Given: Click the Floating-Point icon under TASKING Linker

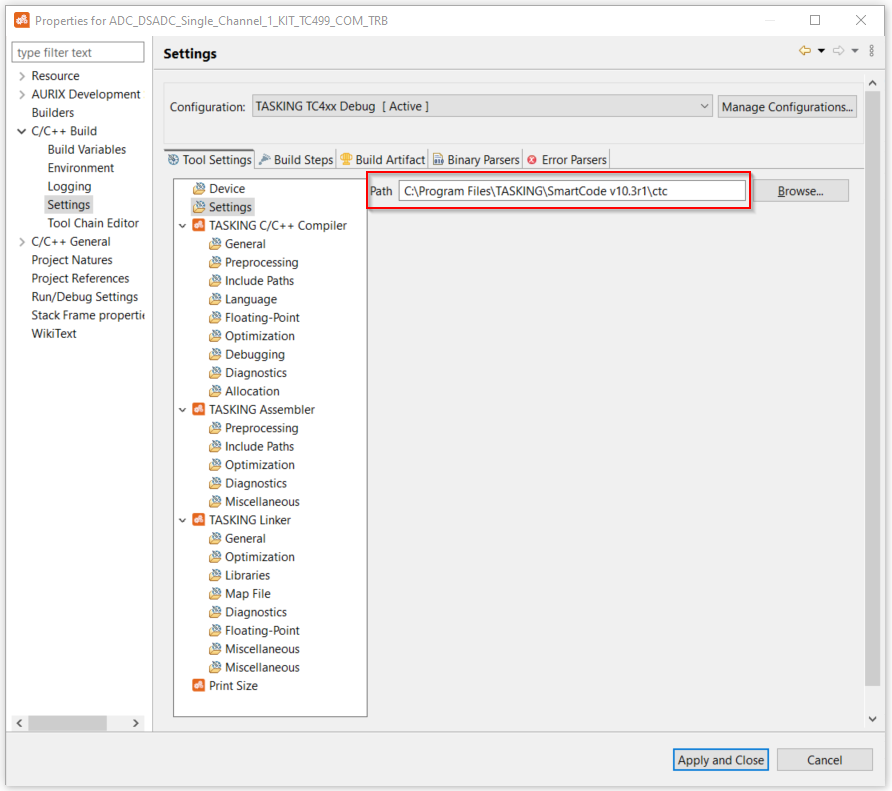Looking at the screenshot, I should pyautogui.click(x=215, y=630).
